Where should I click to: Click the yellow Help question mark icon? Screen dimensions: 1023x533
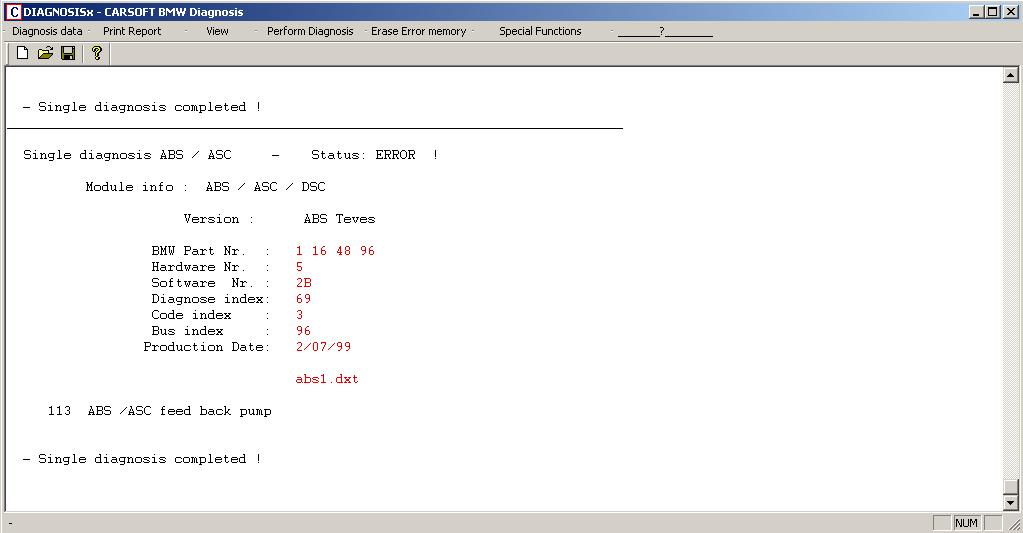pos(97,53)
